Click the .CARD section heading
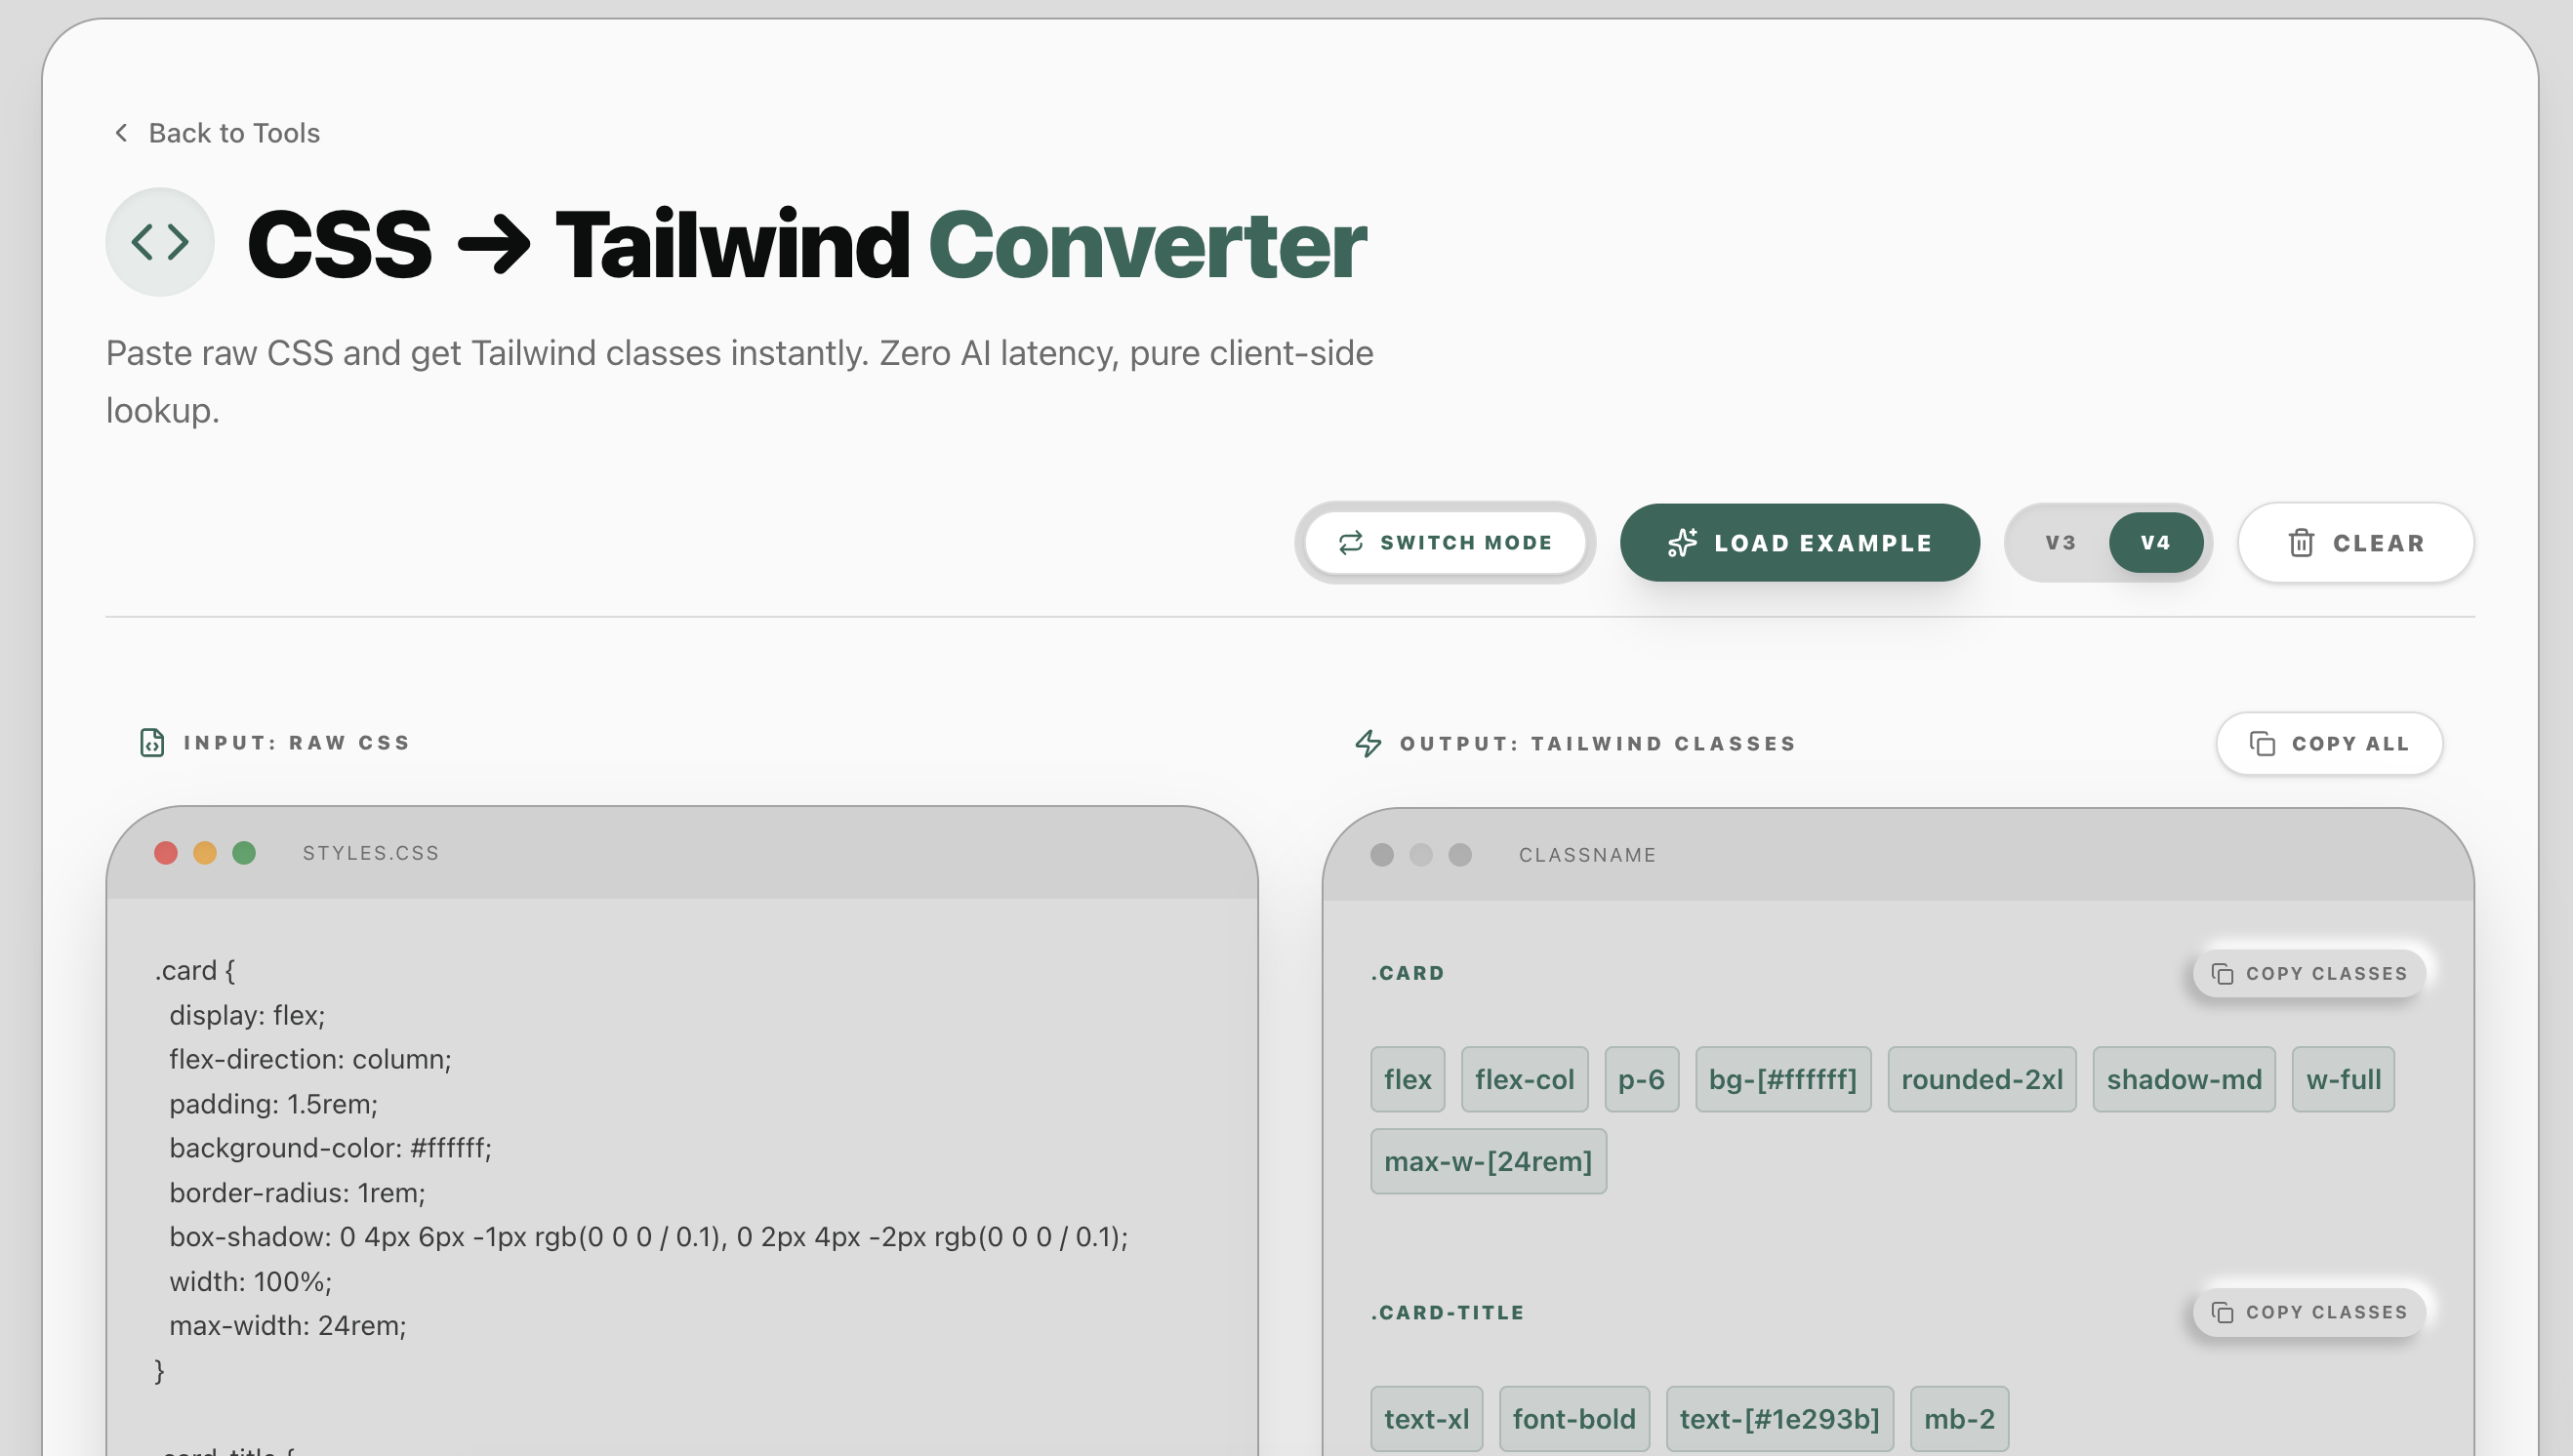Image resolution: width=2573 pixels, height=1456 pixels. pyautogui.click(x=1407, y=974)
